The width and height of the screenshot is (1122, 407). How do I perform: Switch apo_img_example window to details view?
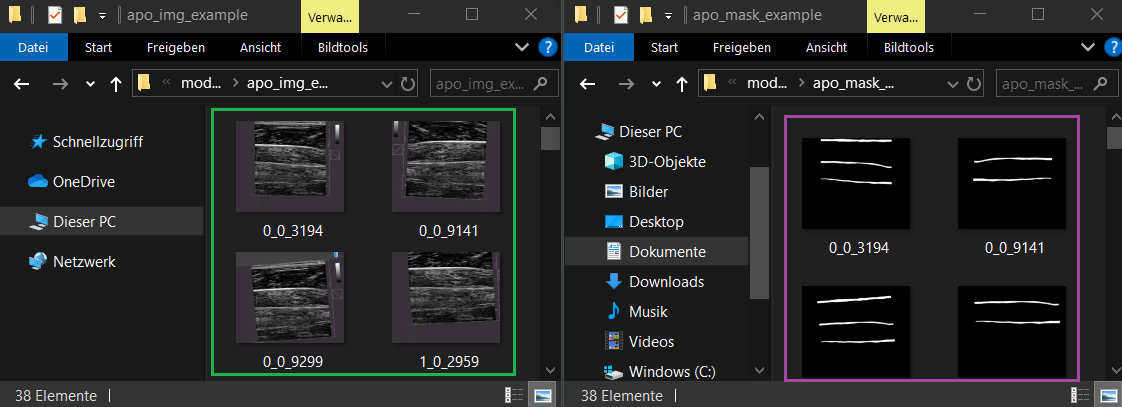click(x=514, y=395)
